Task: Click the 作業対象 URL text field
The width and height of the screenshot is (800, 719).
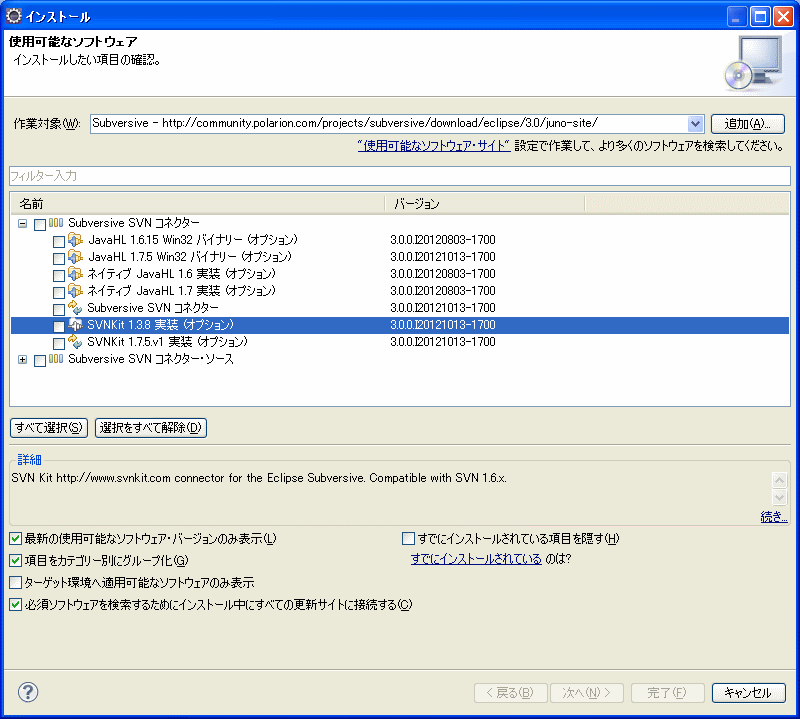Action: tap(389, 123)
